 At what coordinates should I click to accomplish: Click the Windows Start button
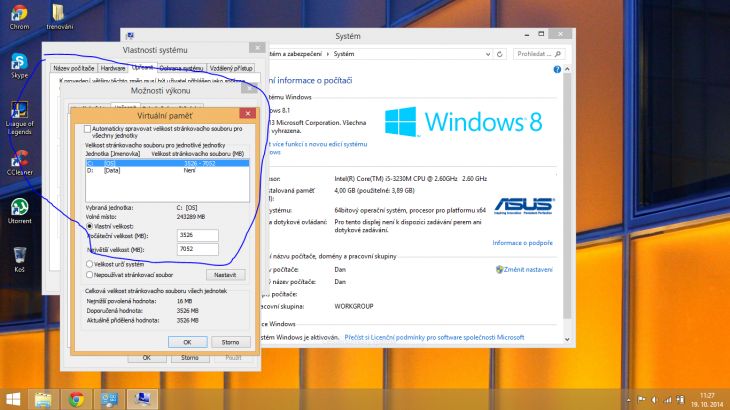coord(13,399)
